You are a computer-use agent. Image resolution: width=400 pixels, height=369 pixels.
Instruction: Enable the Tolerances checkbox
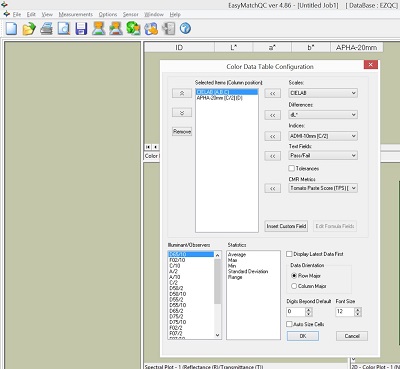tap(292, 168)
